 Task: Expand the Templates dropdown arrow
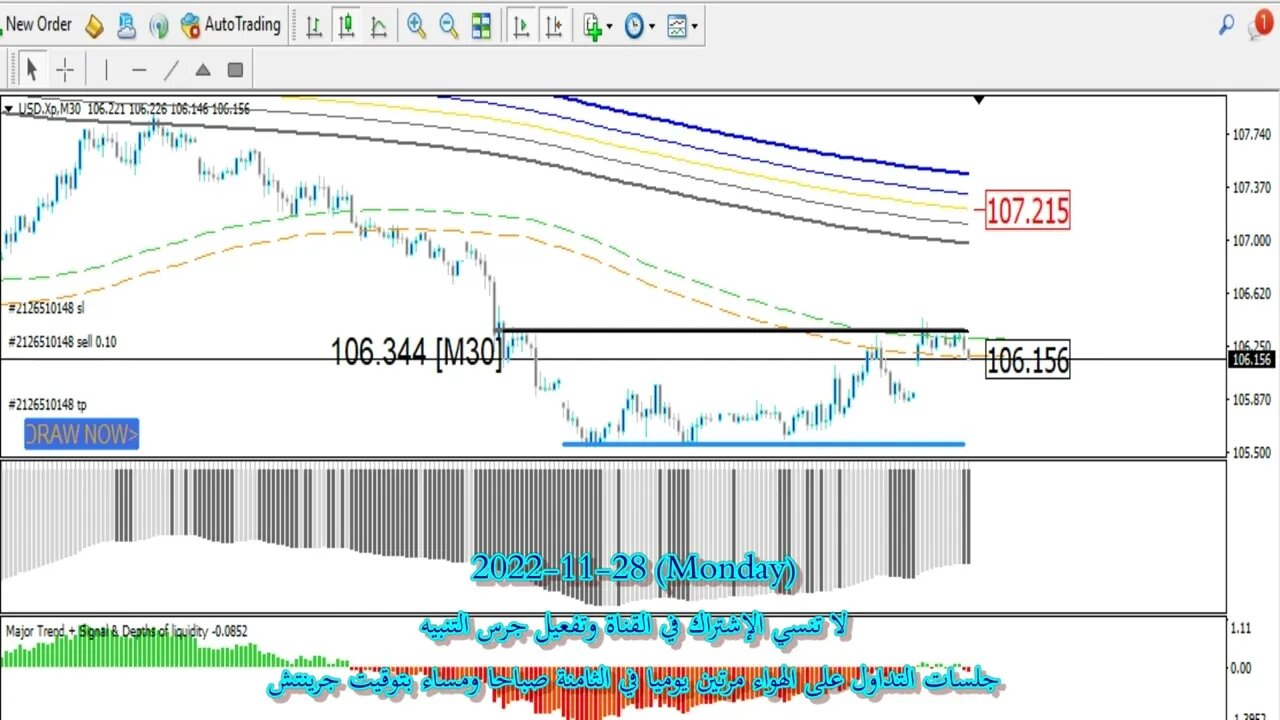point(695,27)
